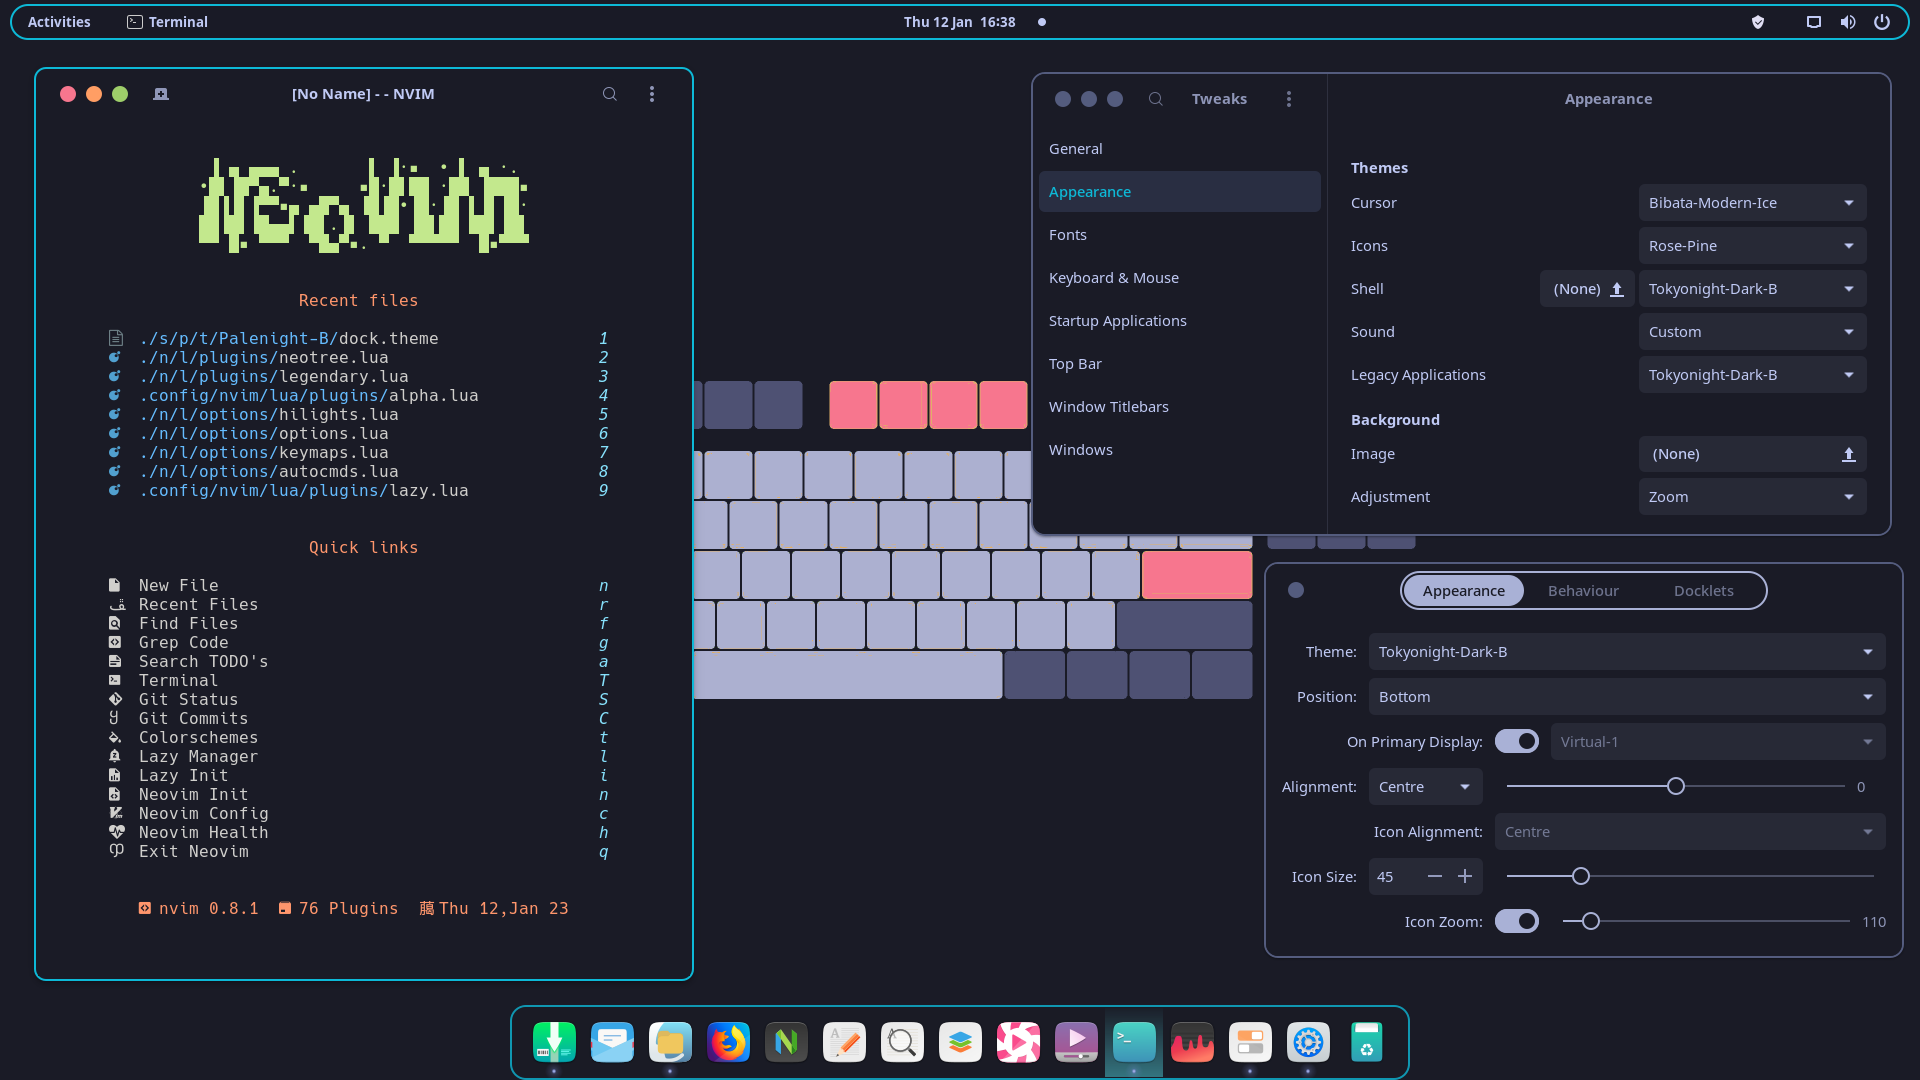Viewport: 1920px width, 1080px height.
Task: Select Fonts in Tweaks sidebar
Action: (1179, 235)
